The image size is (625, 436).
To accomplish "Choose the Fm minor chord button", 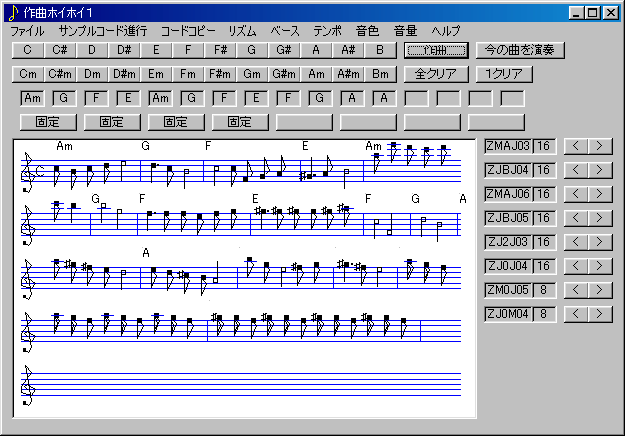I will 188,74.
